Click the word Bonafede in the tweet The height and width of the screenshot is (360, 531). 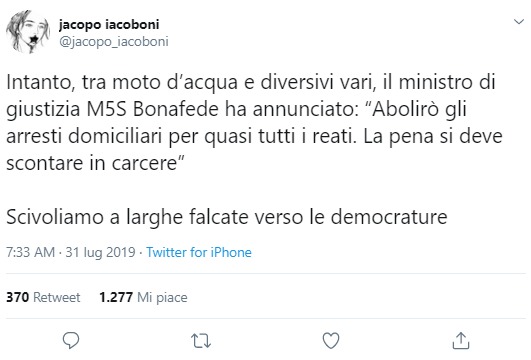click(176, 109)
